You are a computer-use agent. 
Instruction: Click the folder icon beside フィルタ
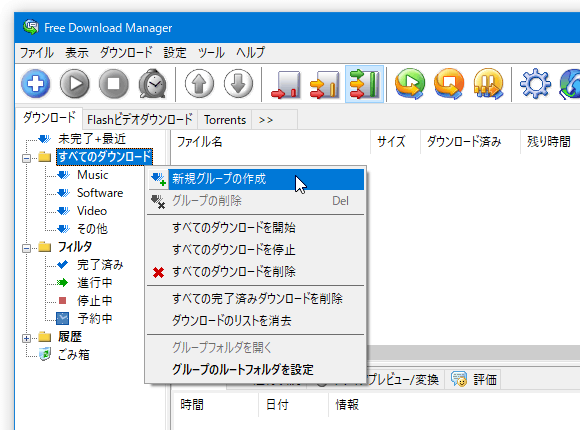tap(45, 246)
